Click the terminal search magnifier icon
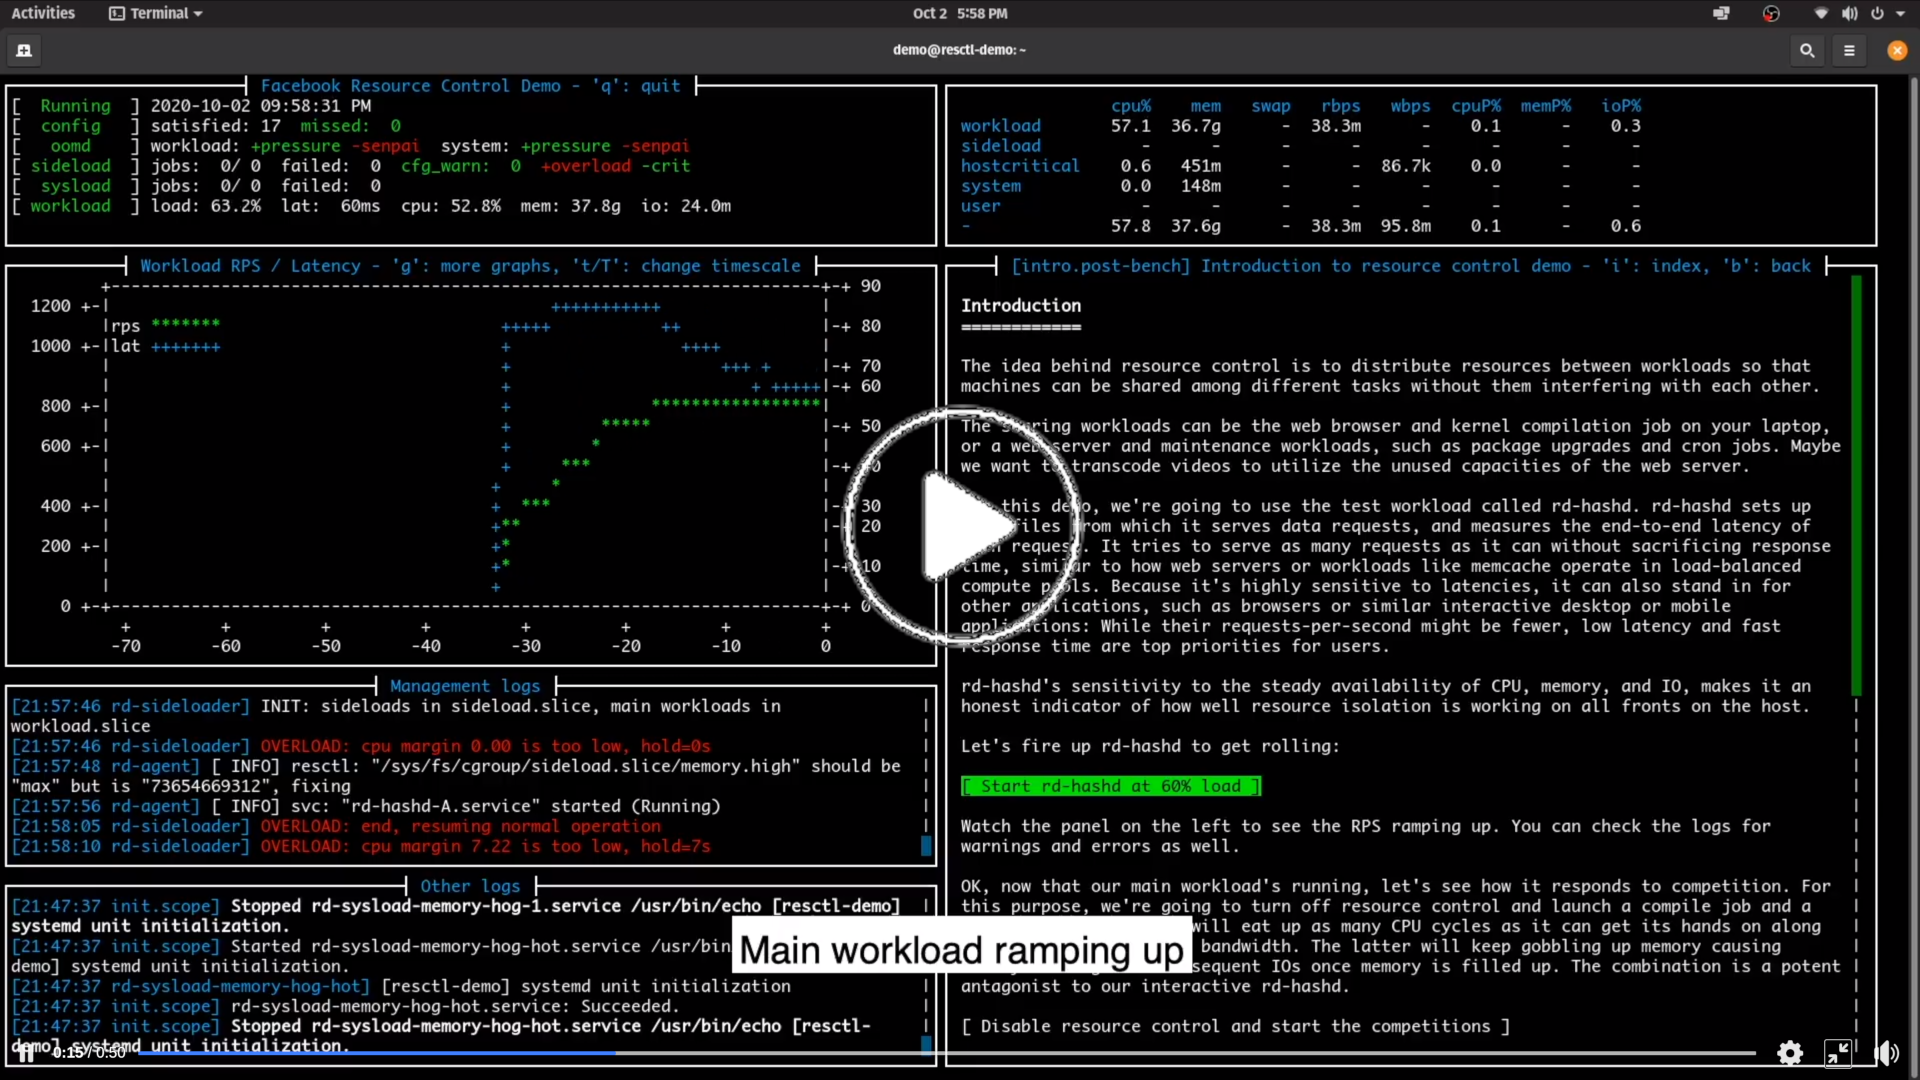 pyautogui.click(x=1807, y=50)
